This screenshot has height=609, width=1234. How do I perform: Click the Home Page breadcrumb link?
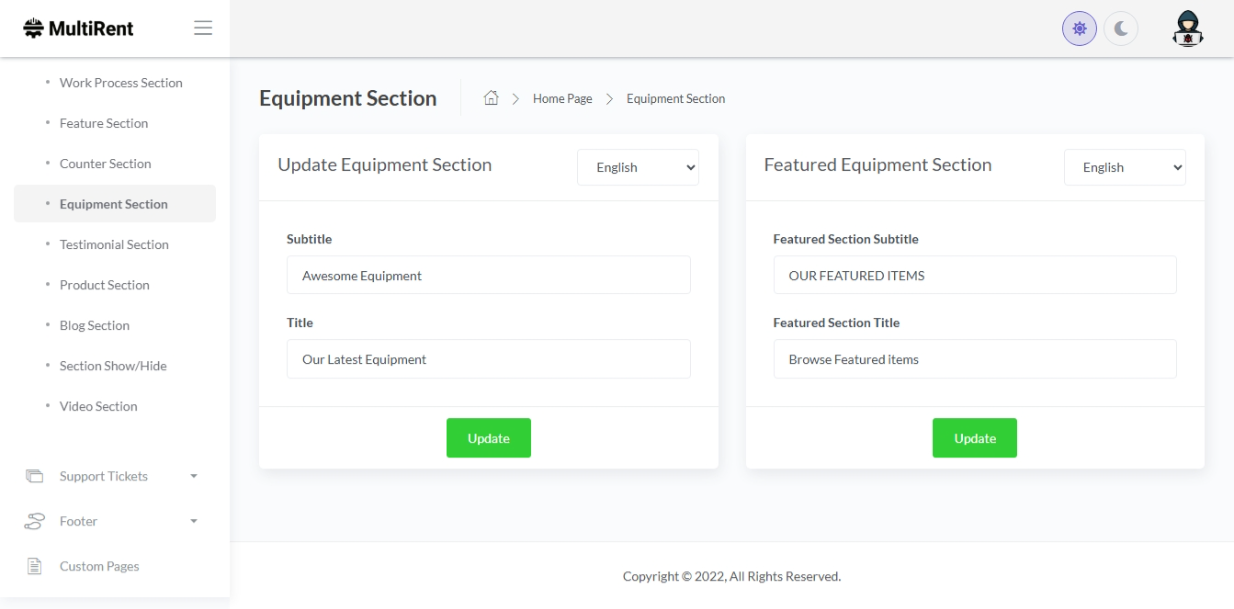click(x=562, y=98)
